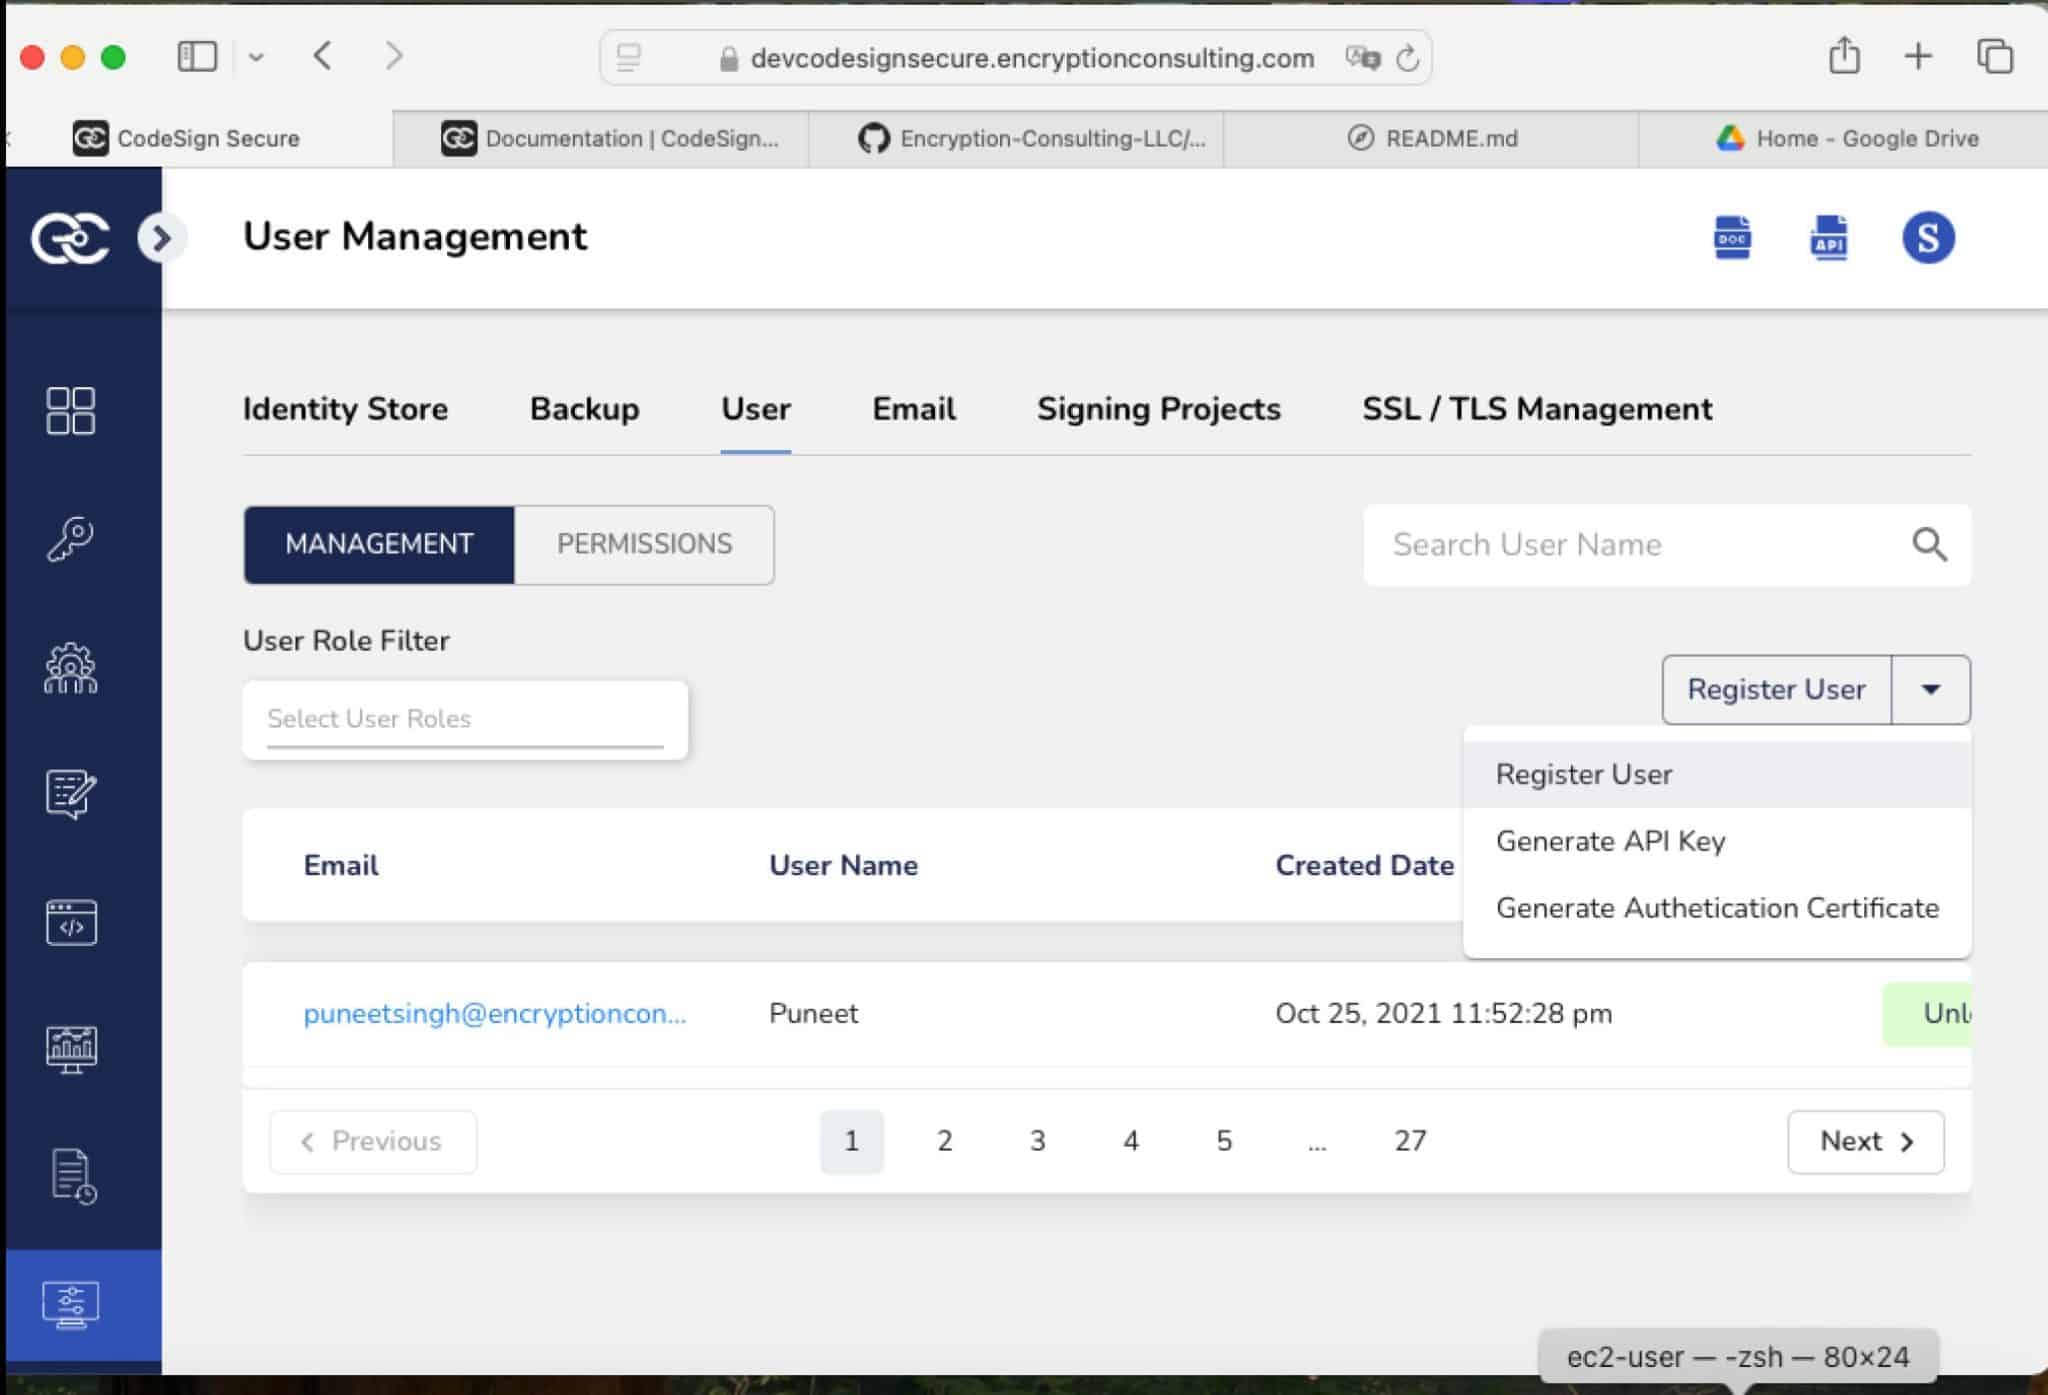The height and width of the screenshot is (1395, 2048).
Task: Open the document signing pencil sidebar icon
Action: (x=70, y=794)
